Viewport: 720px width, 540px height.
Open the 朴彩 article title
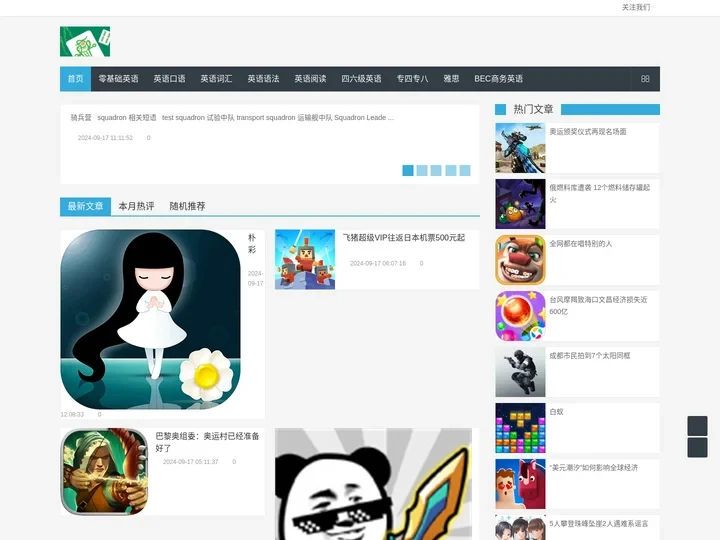[x=252, y=243]
